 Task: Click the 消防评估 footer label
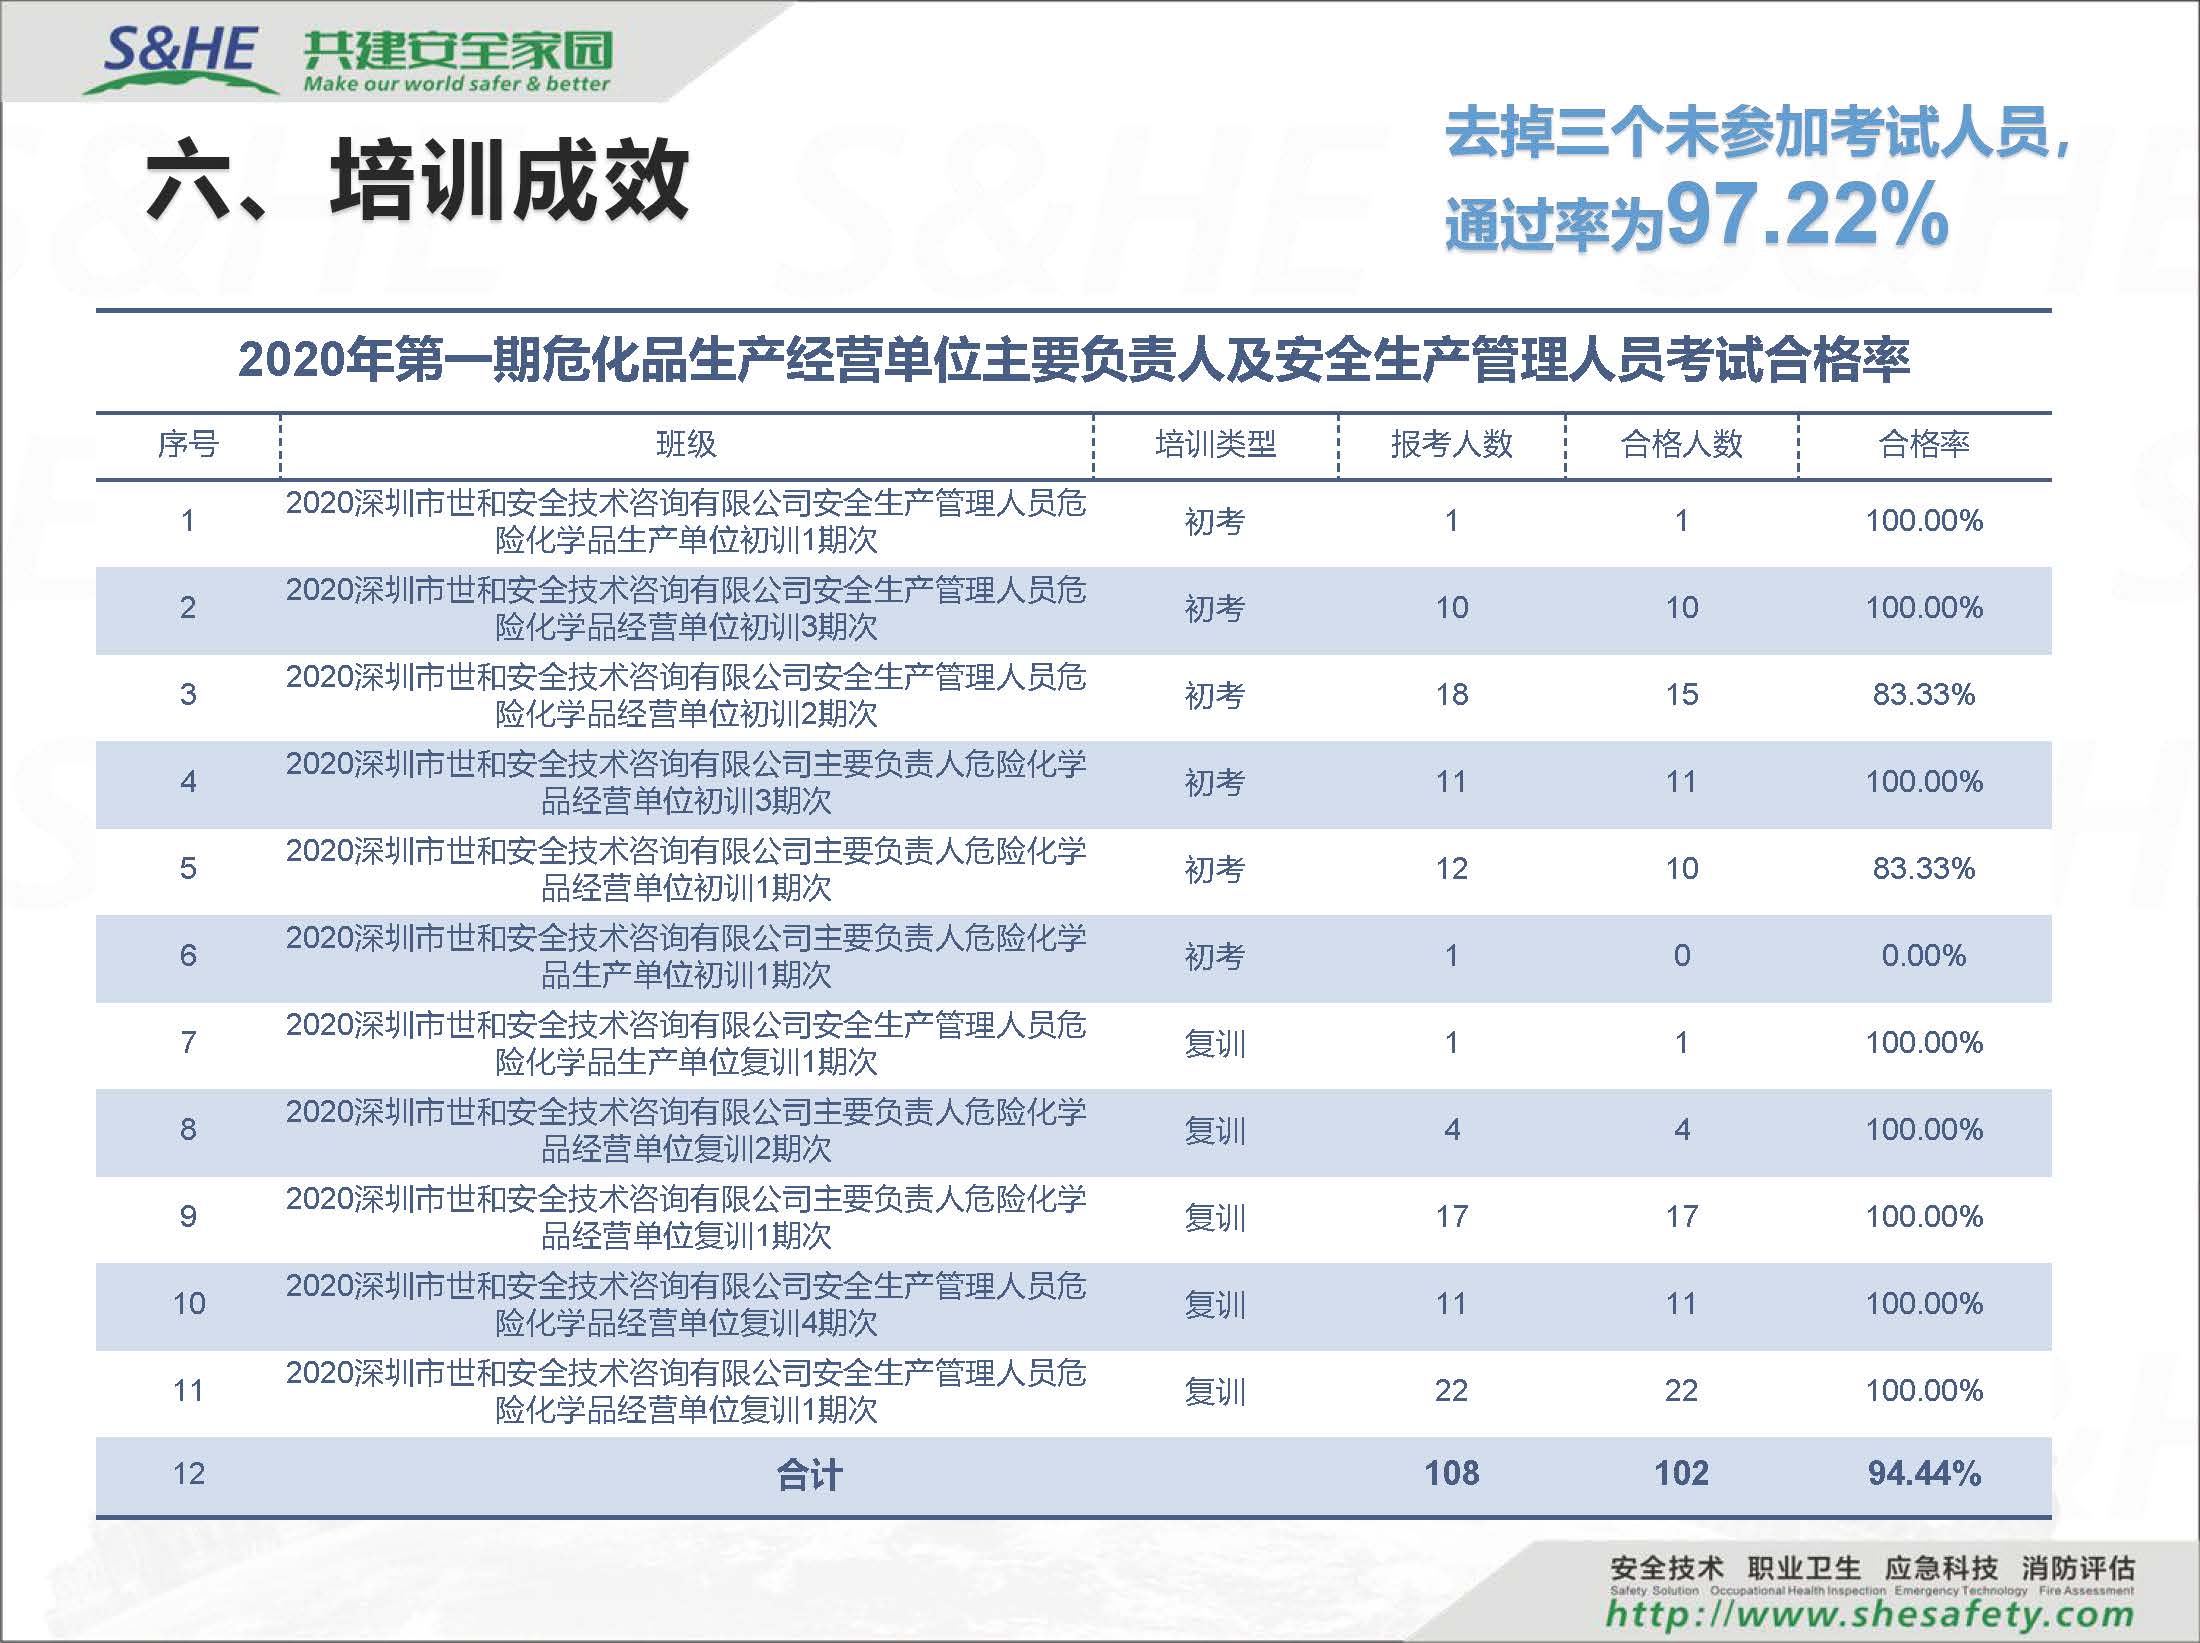(2078, 1568)
